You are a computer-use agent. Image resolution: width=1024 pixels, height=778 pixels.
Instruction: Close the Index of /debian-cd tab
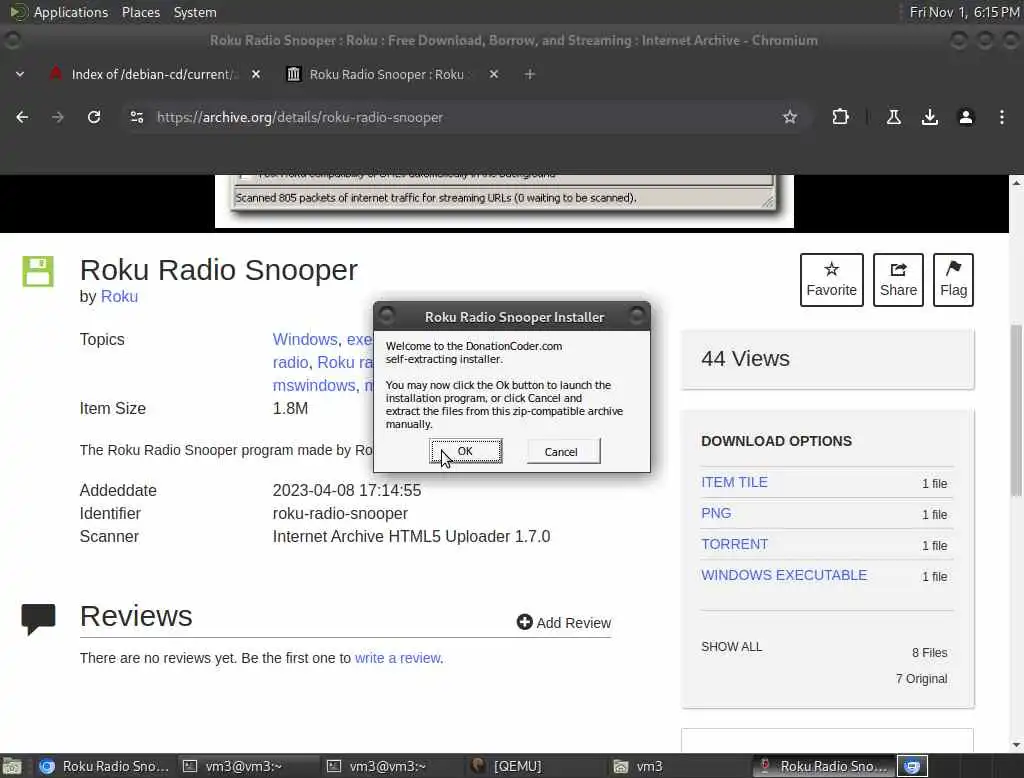click(256, 74)
